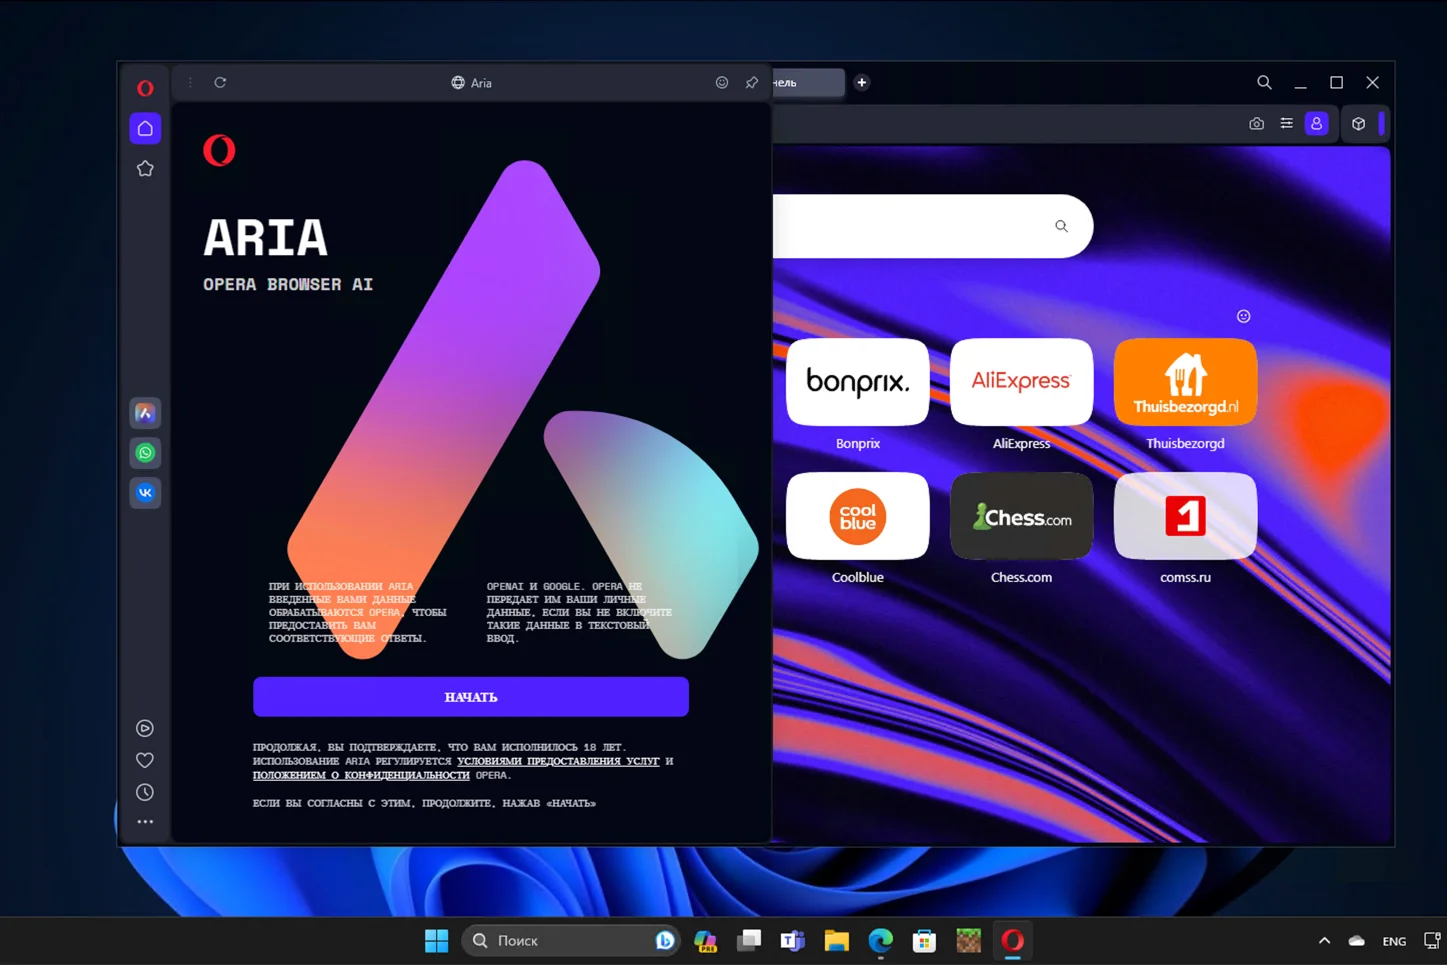This screenshot has height=965, width=1447.
Task: Open the profile account icon
Action: (x=1317, y=124)
